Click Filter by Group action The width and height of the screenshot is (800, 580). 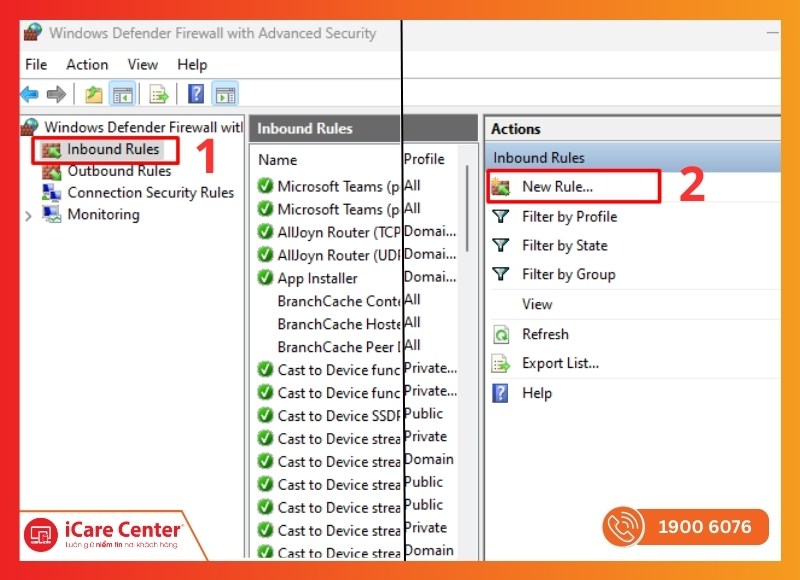(x=569, y=275)
